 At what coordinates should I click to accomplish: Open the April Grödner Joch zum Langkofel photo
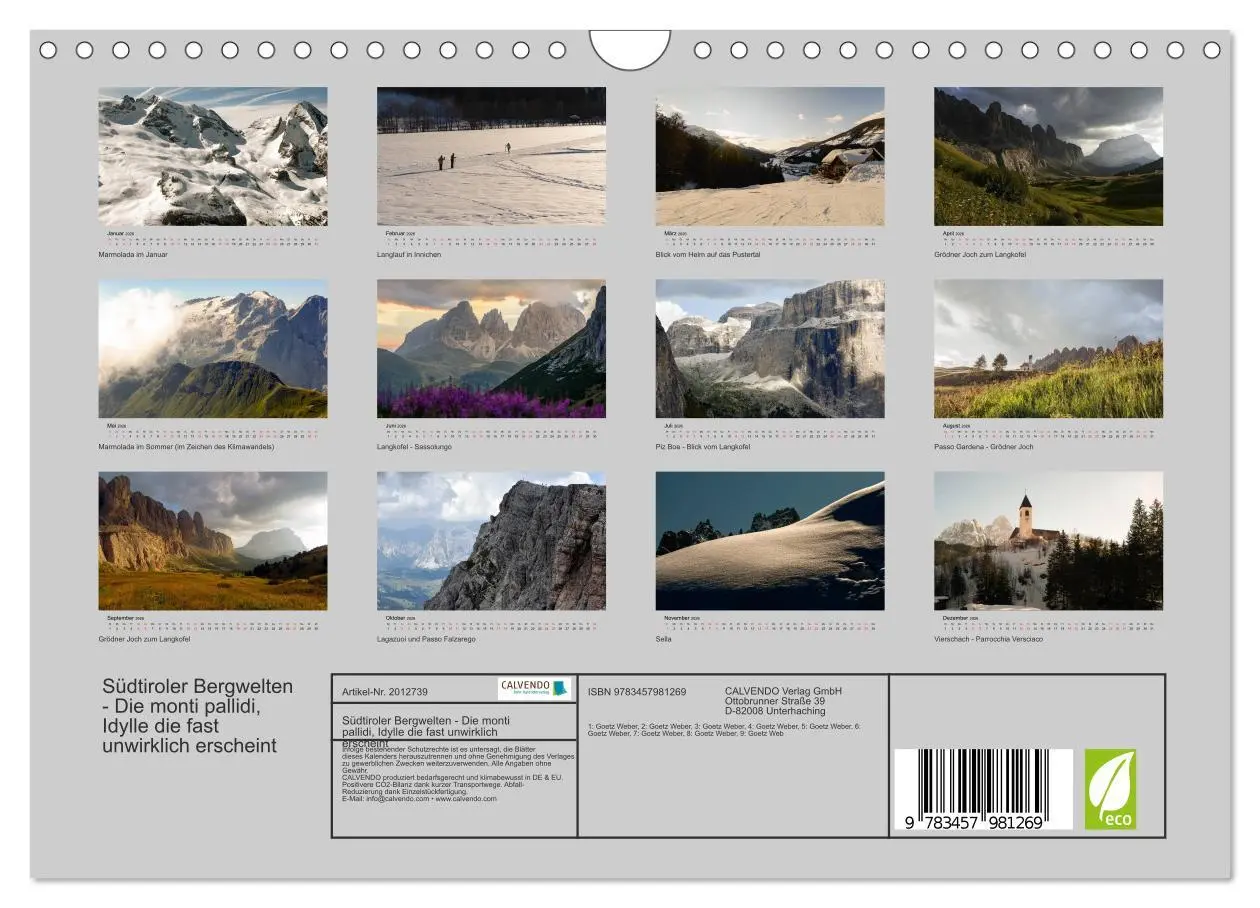pyautogui.click(x=1049, y=156)
